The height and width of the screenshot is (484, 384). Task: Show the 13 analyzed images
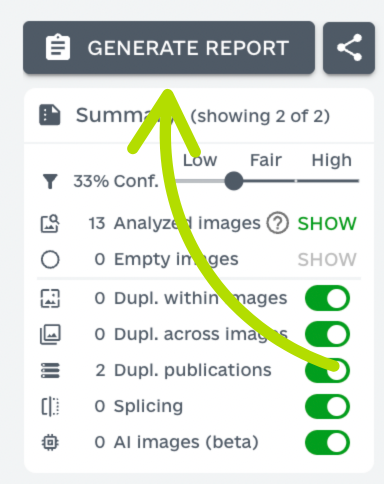327,223
